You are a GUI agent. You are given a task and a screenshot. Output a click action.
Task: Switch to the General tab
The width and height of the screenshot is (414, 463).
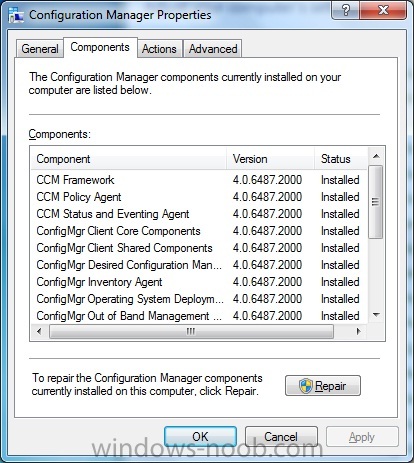point(40,49)
